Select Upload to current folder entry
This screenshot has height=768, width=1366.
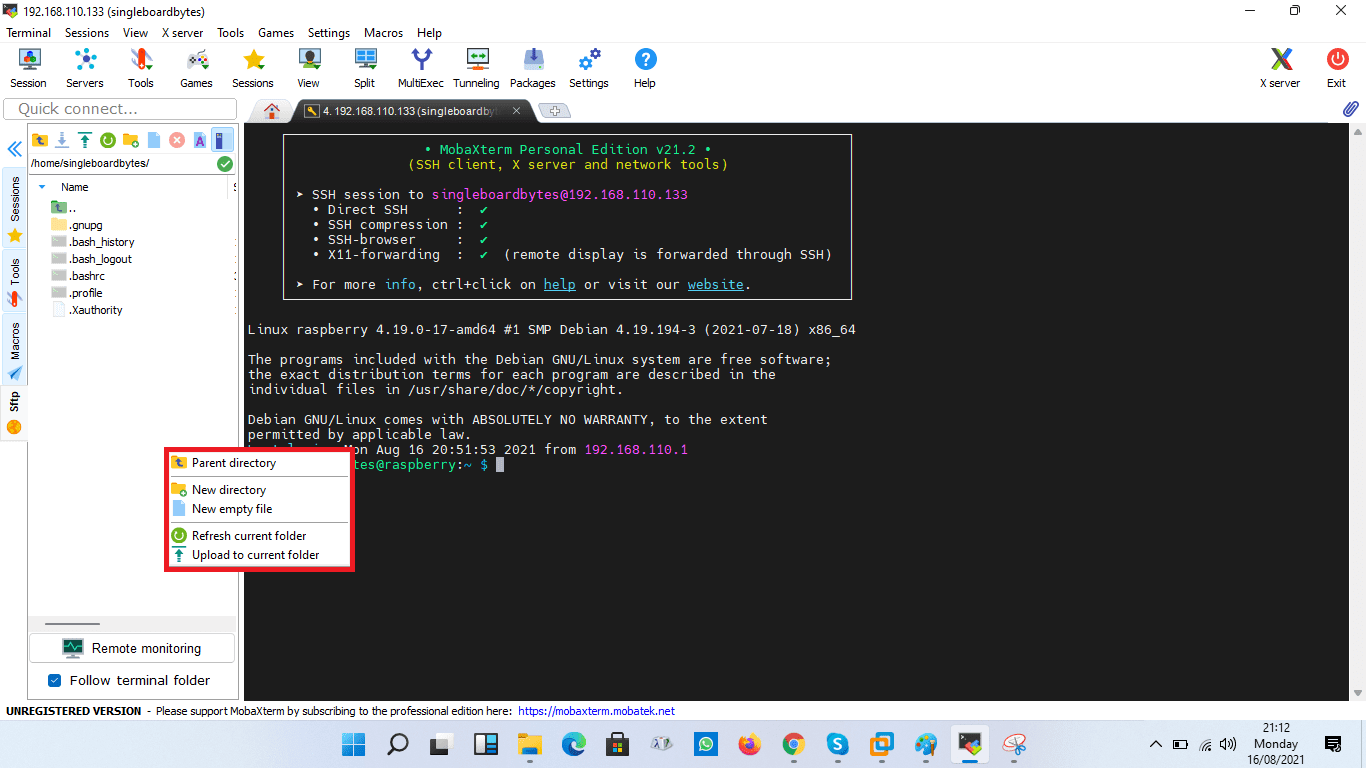click(258, 555)
